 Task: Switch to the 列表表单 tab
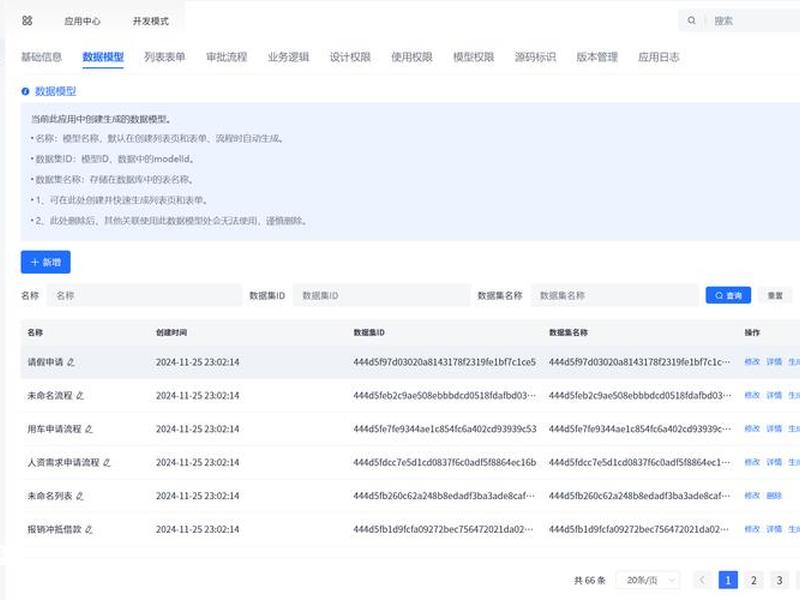(164, 57)
